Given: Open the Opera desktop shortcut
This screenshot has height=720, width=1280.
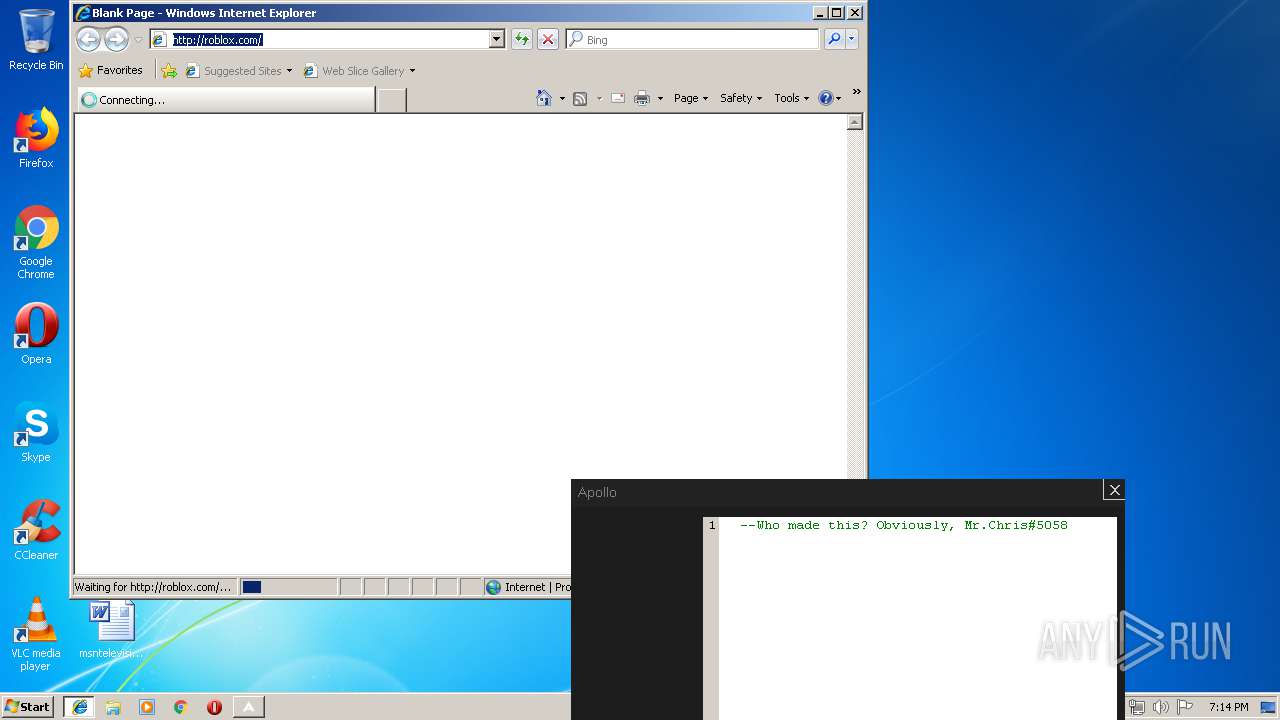Looking at the screenshot, I should point(36,334).
